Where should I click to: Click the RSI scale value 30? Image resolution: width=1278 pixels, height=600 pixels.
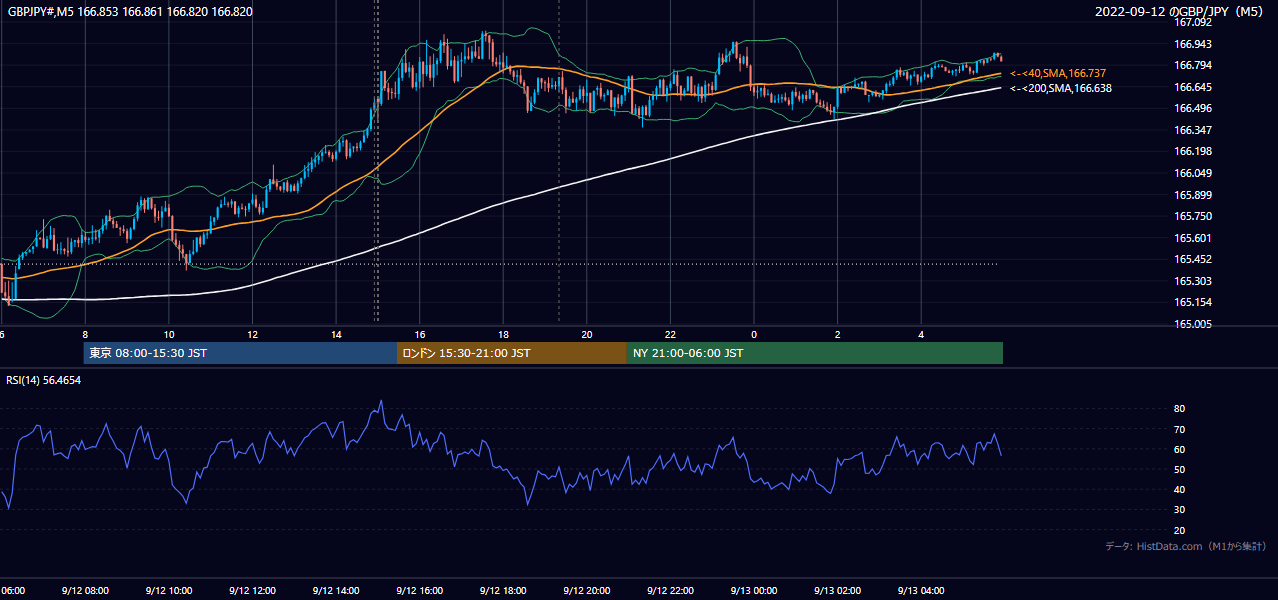(1180, 510)
